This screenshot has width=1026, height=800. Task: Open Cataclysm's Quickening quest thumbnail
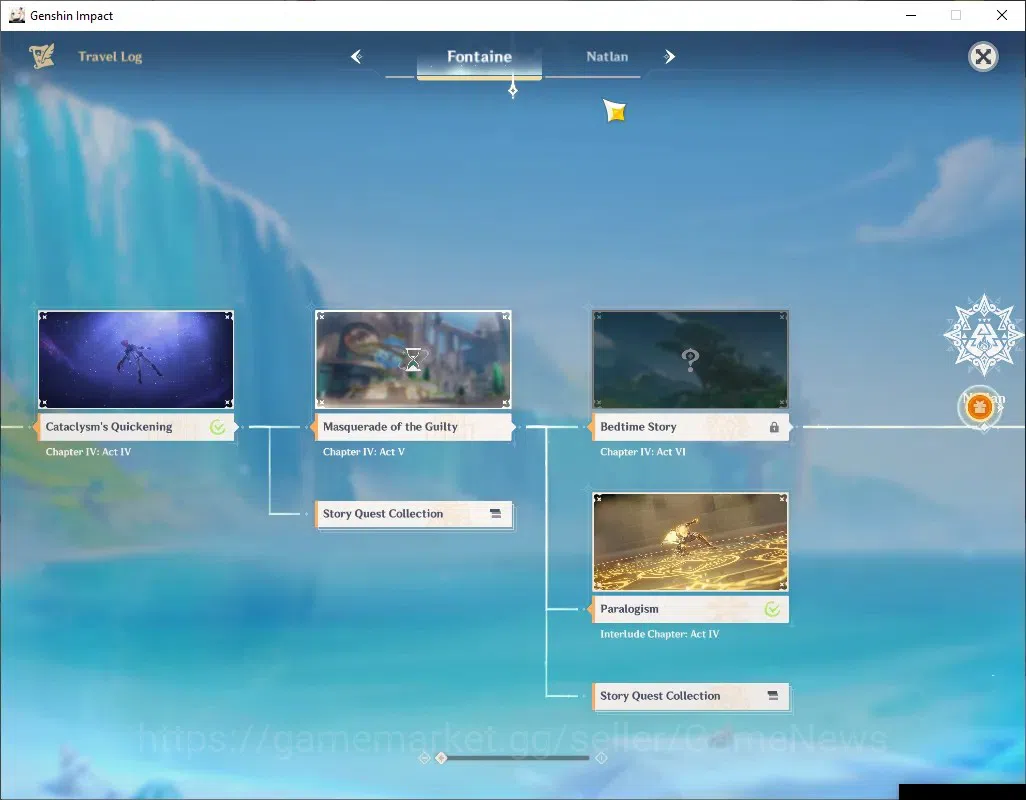pos(136,360)
